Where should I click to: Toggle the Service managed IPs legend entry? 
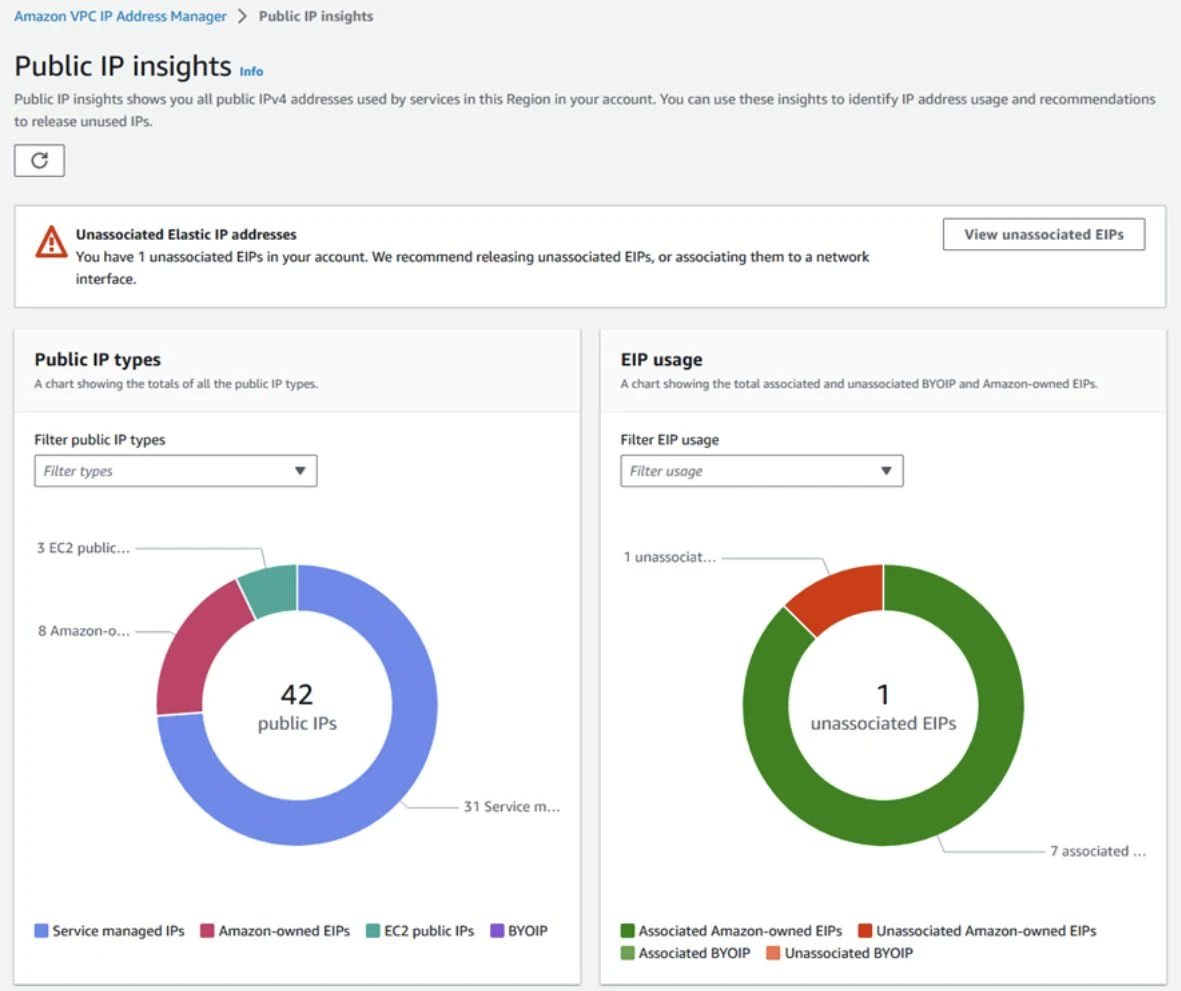click(x=108, y=930)
